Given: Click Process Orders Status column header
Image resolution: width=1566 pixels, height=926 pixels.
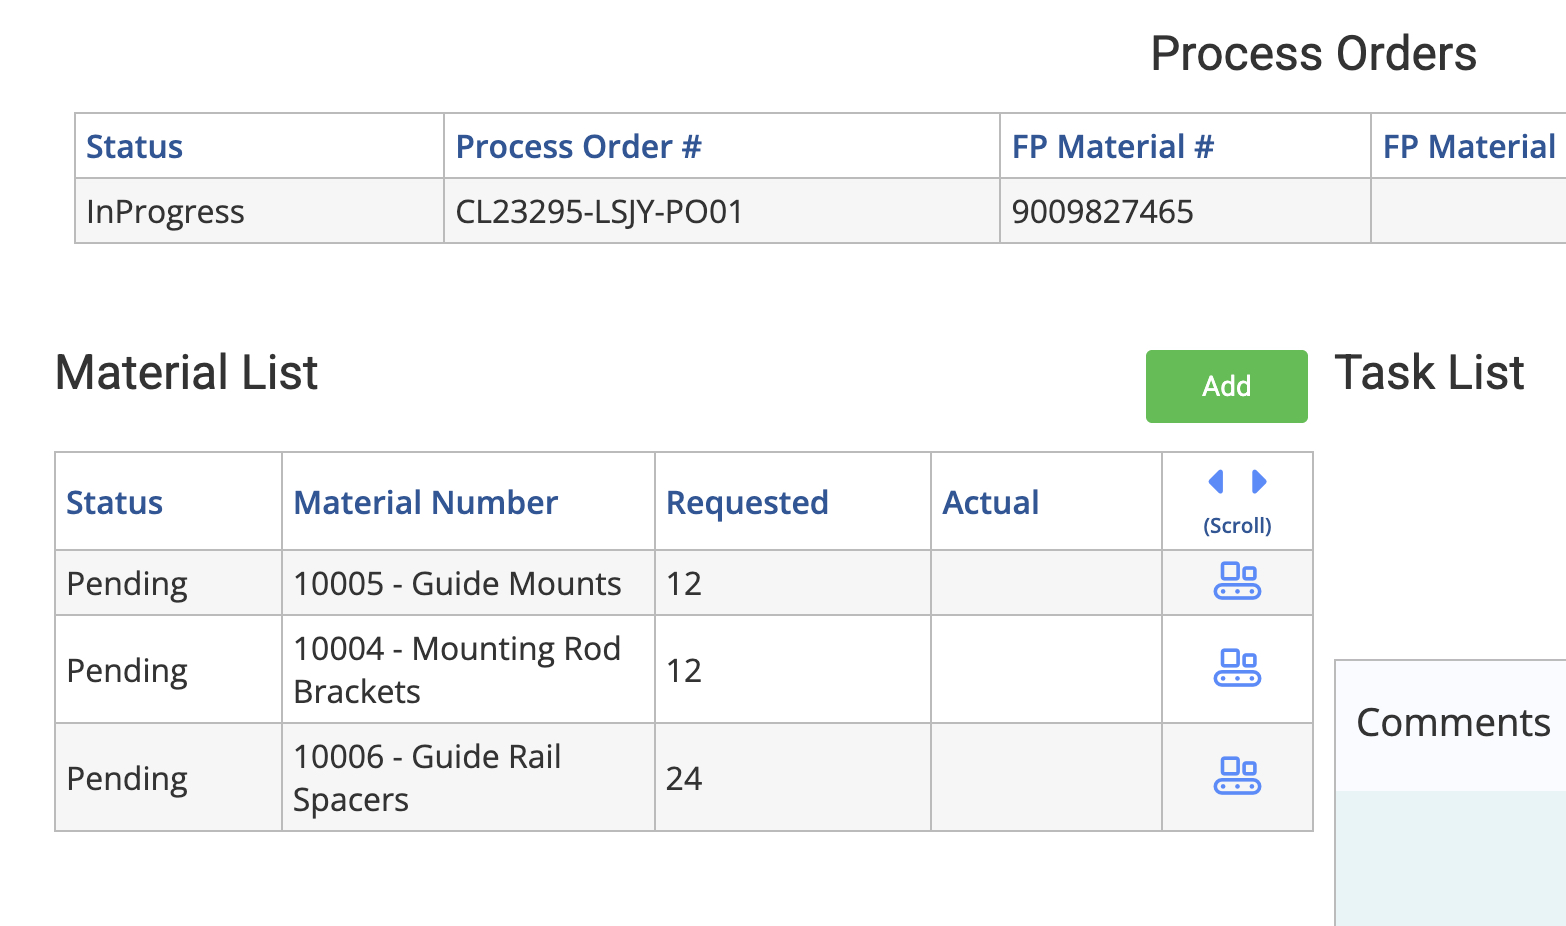Looking at the screenshot, I should [x=135, y=147].
